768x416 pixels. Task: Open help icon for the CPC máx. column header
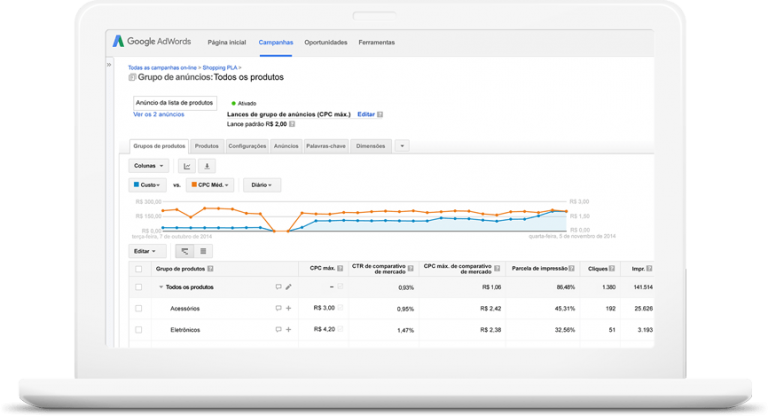[x=340, y=269]
